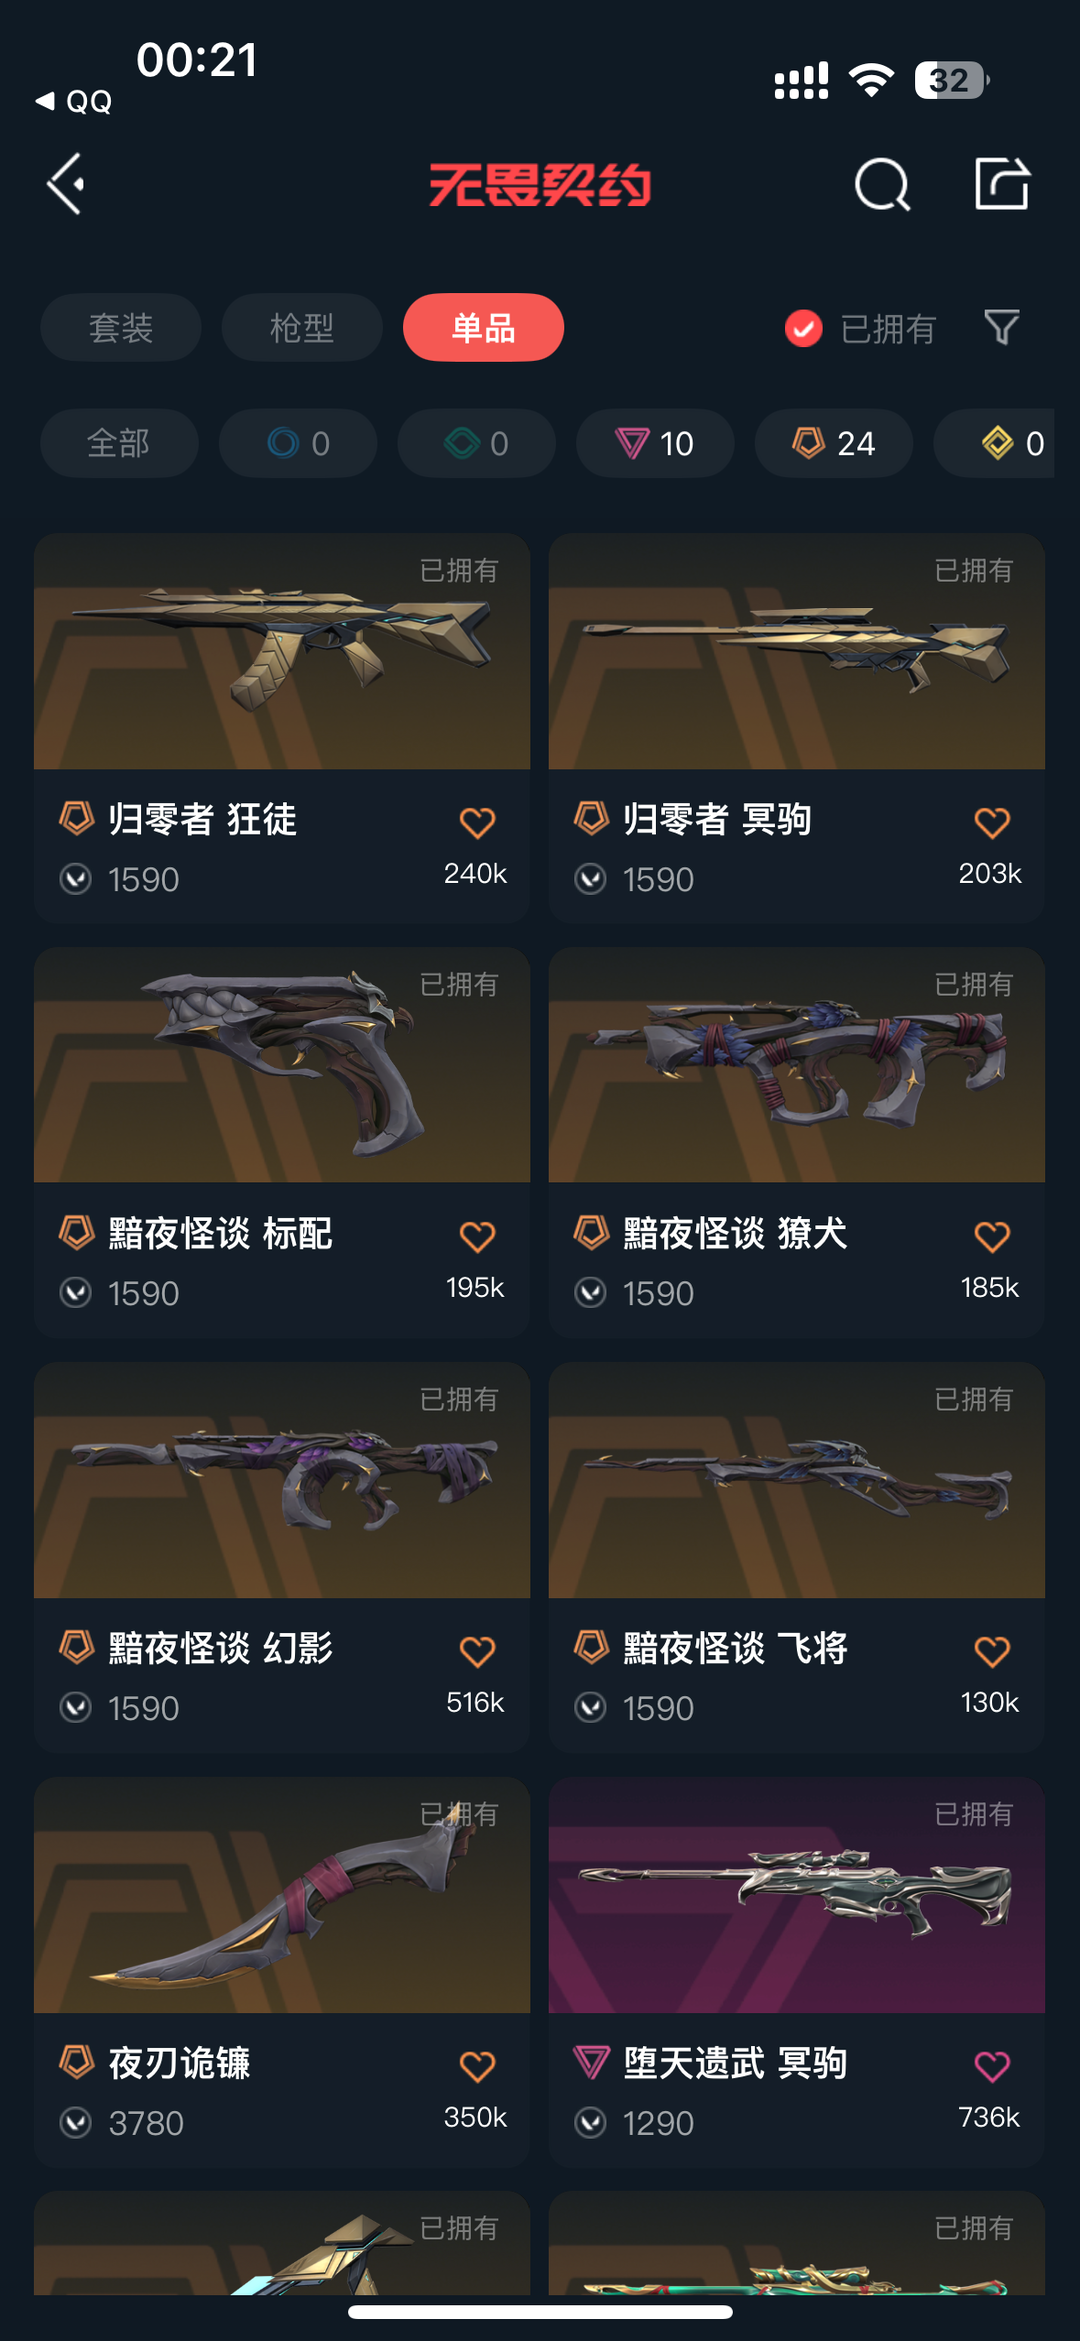Image resolution: width=1080 pixels, height=2341 pixels.
Task: Open the 黯夜怪谈 獠犬 weapon thumbnail
Action: click(x=797, y=1065)
